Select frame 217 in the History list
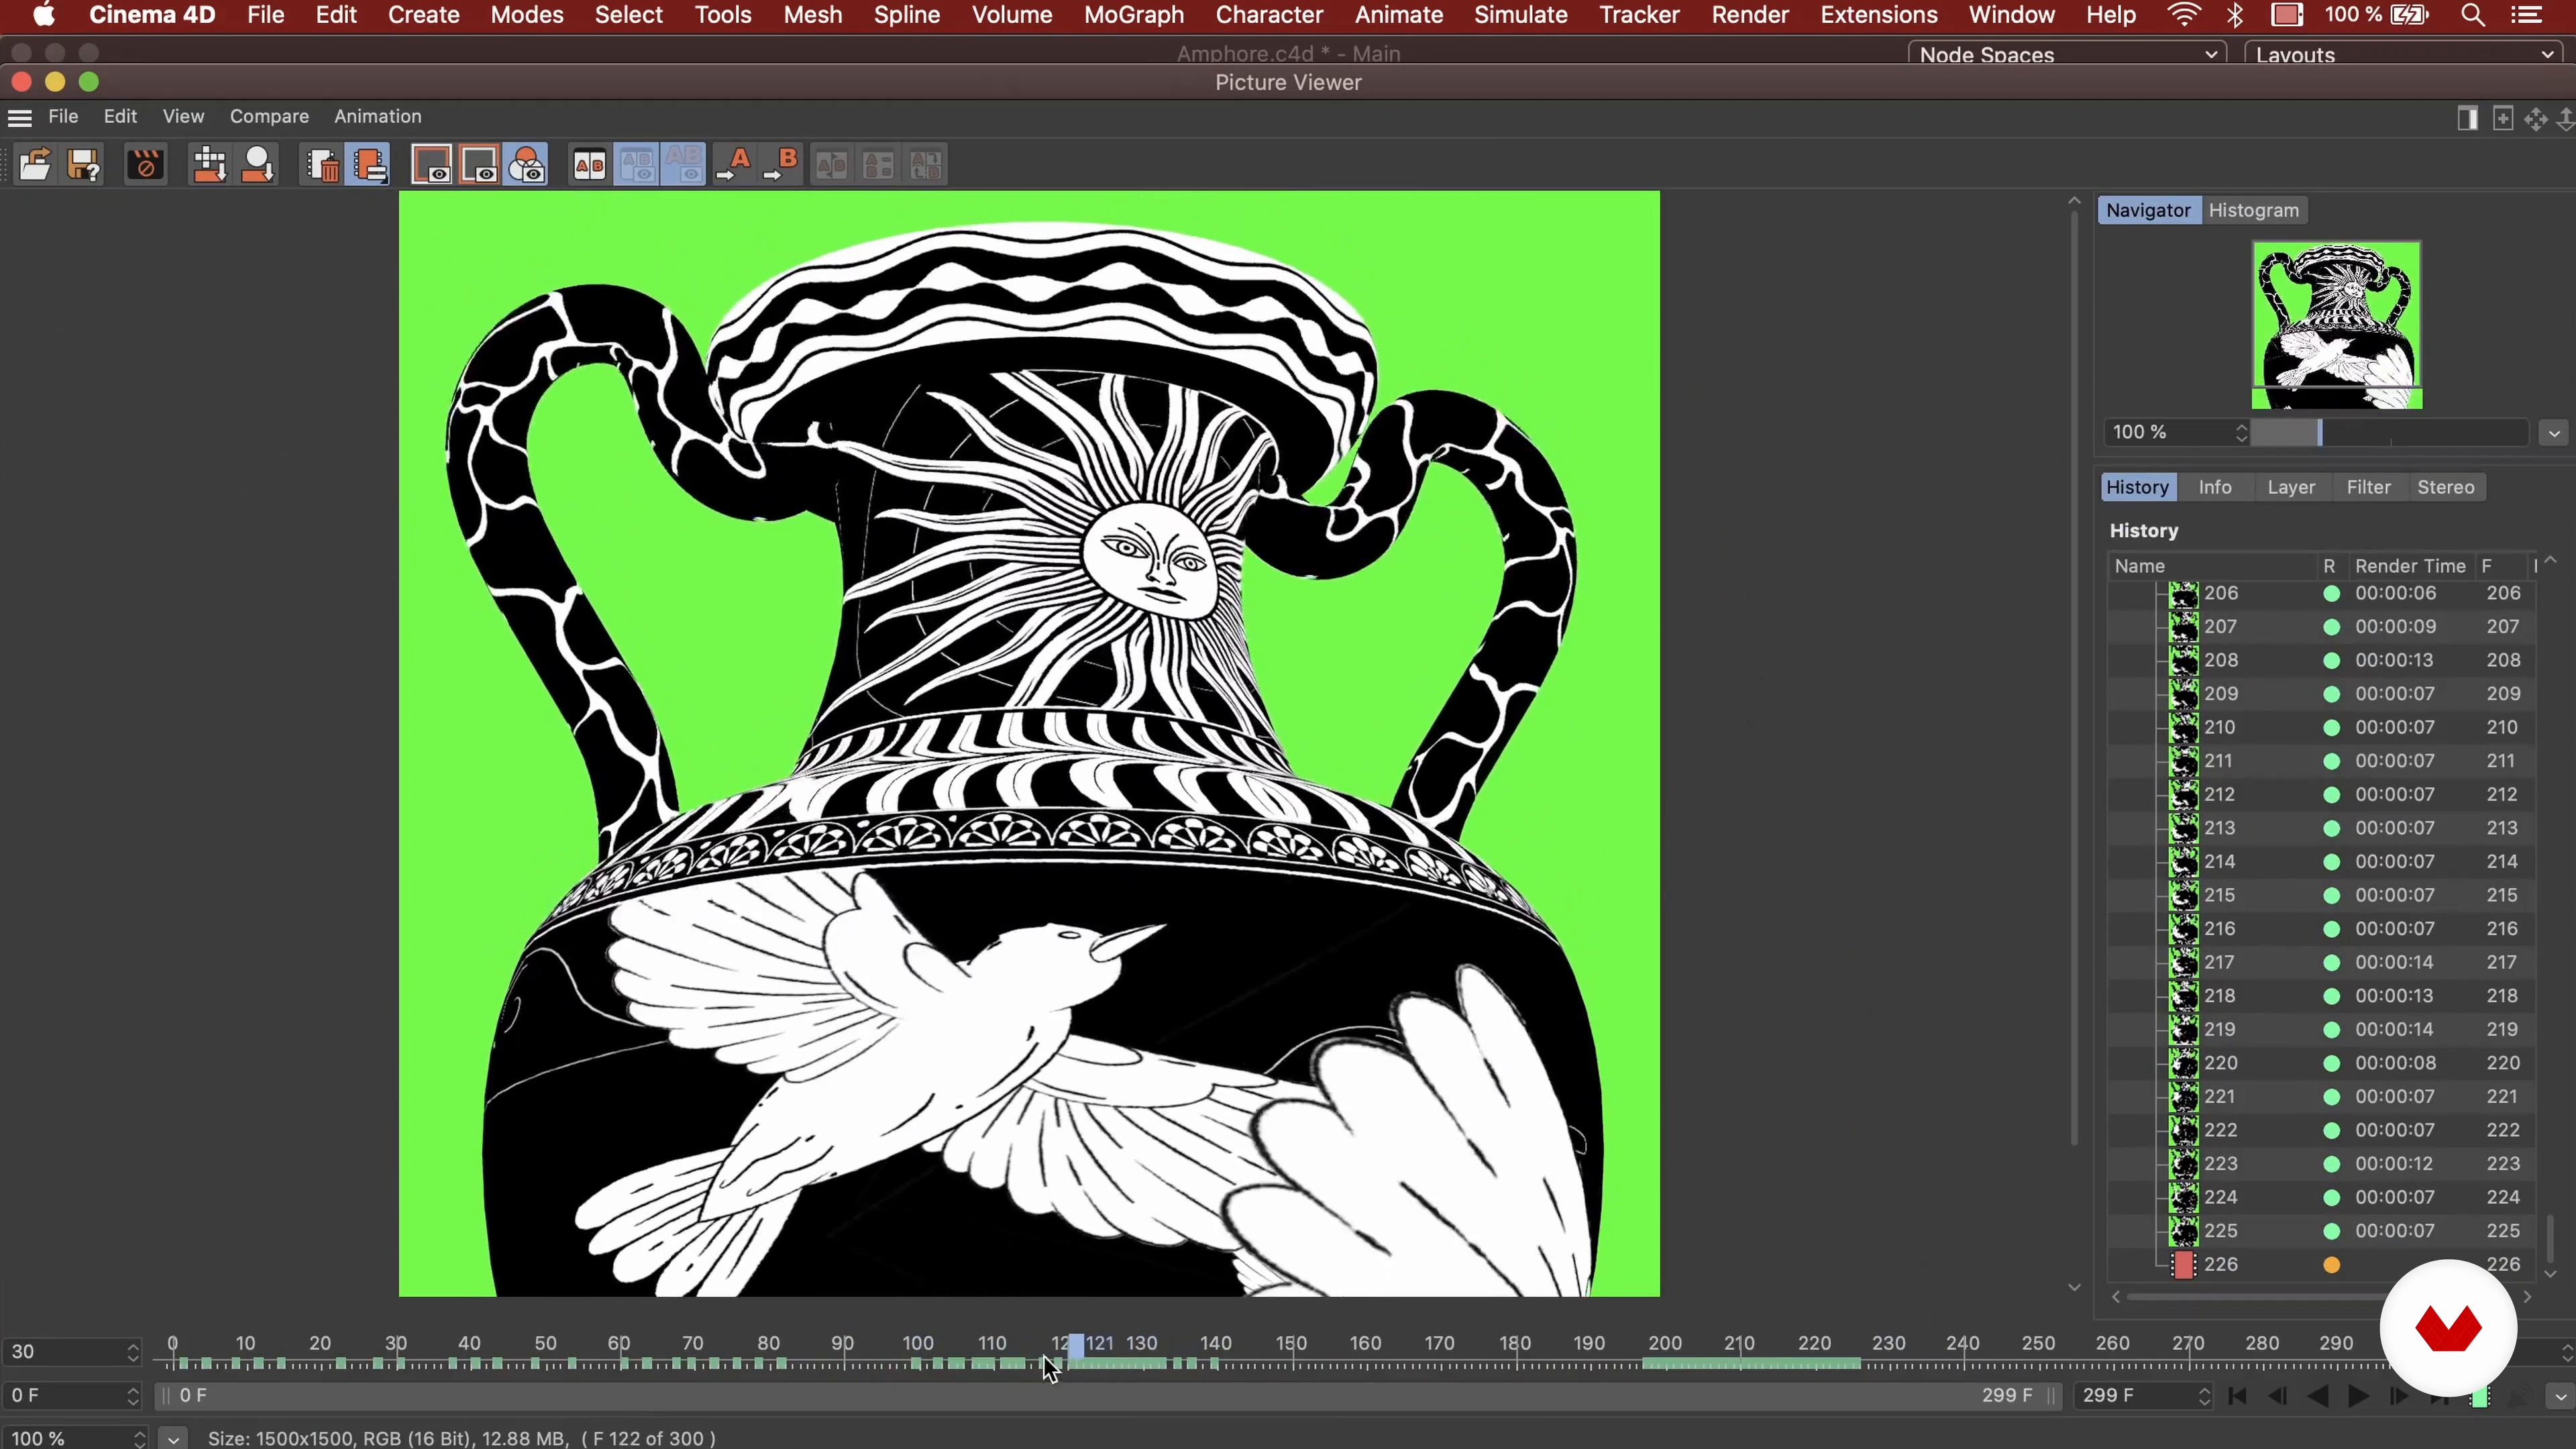The width and height of the screenshot is (2576, 1449). [x=2220, y=962]
